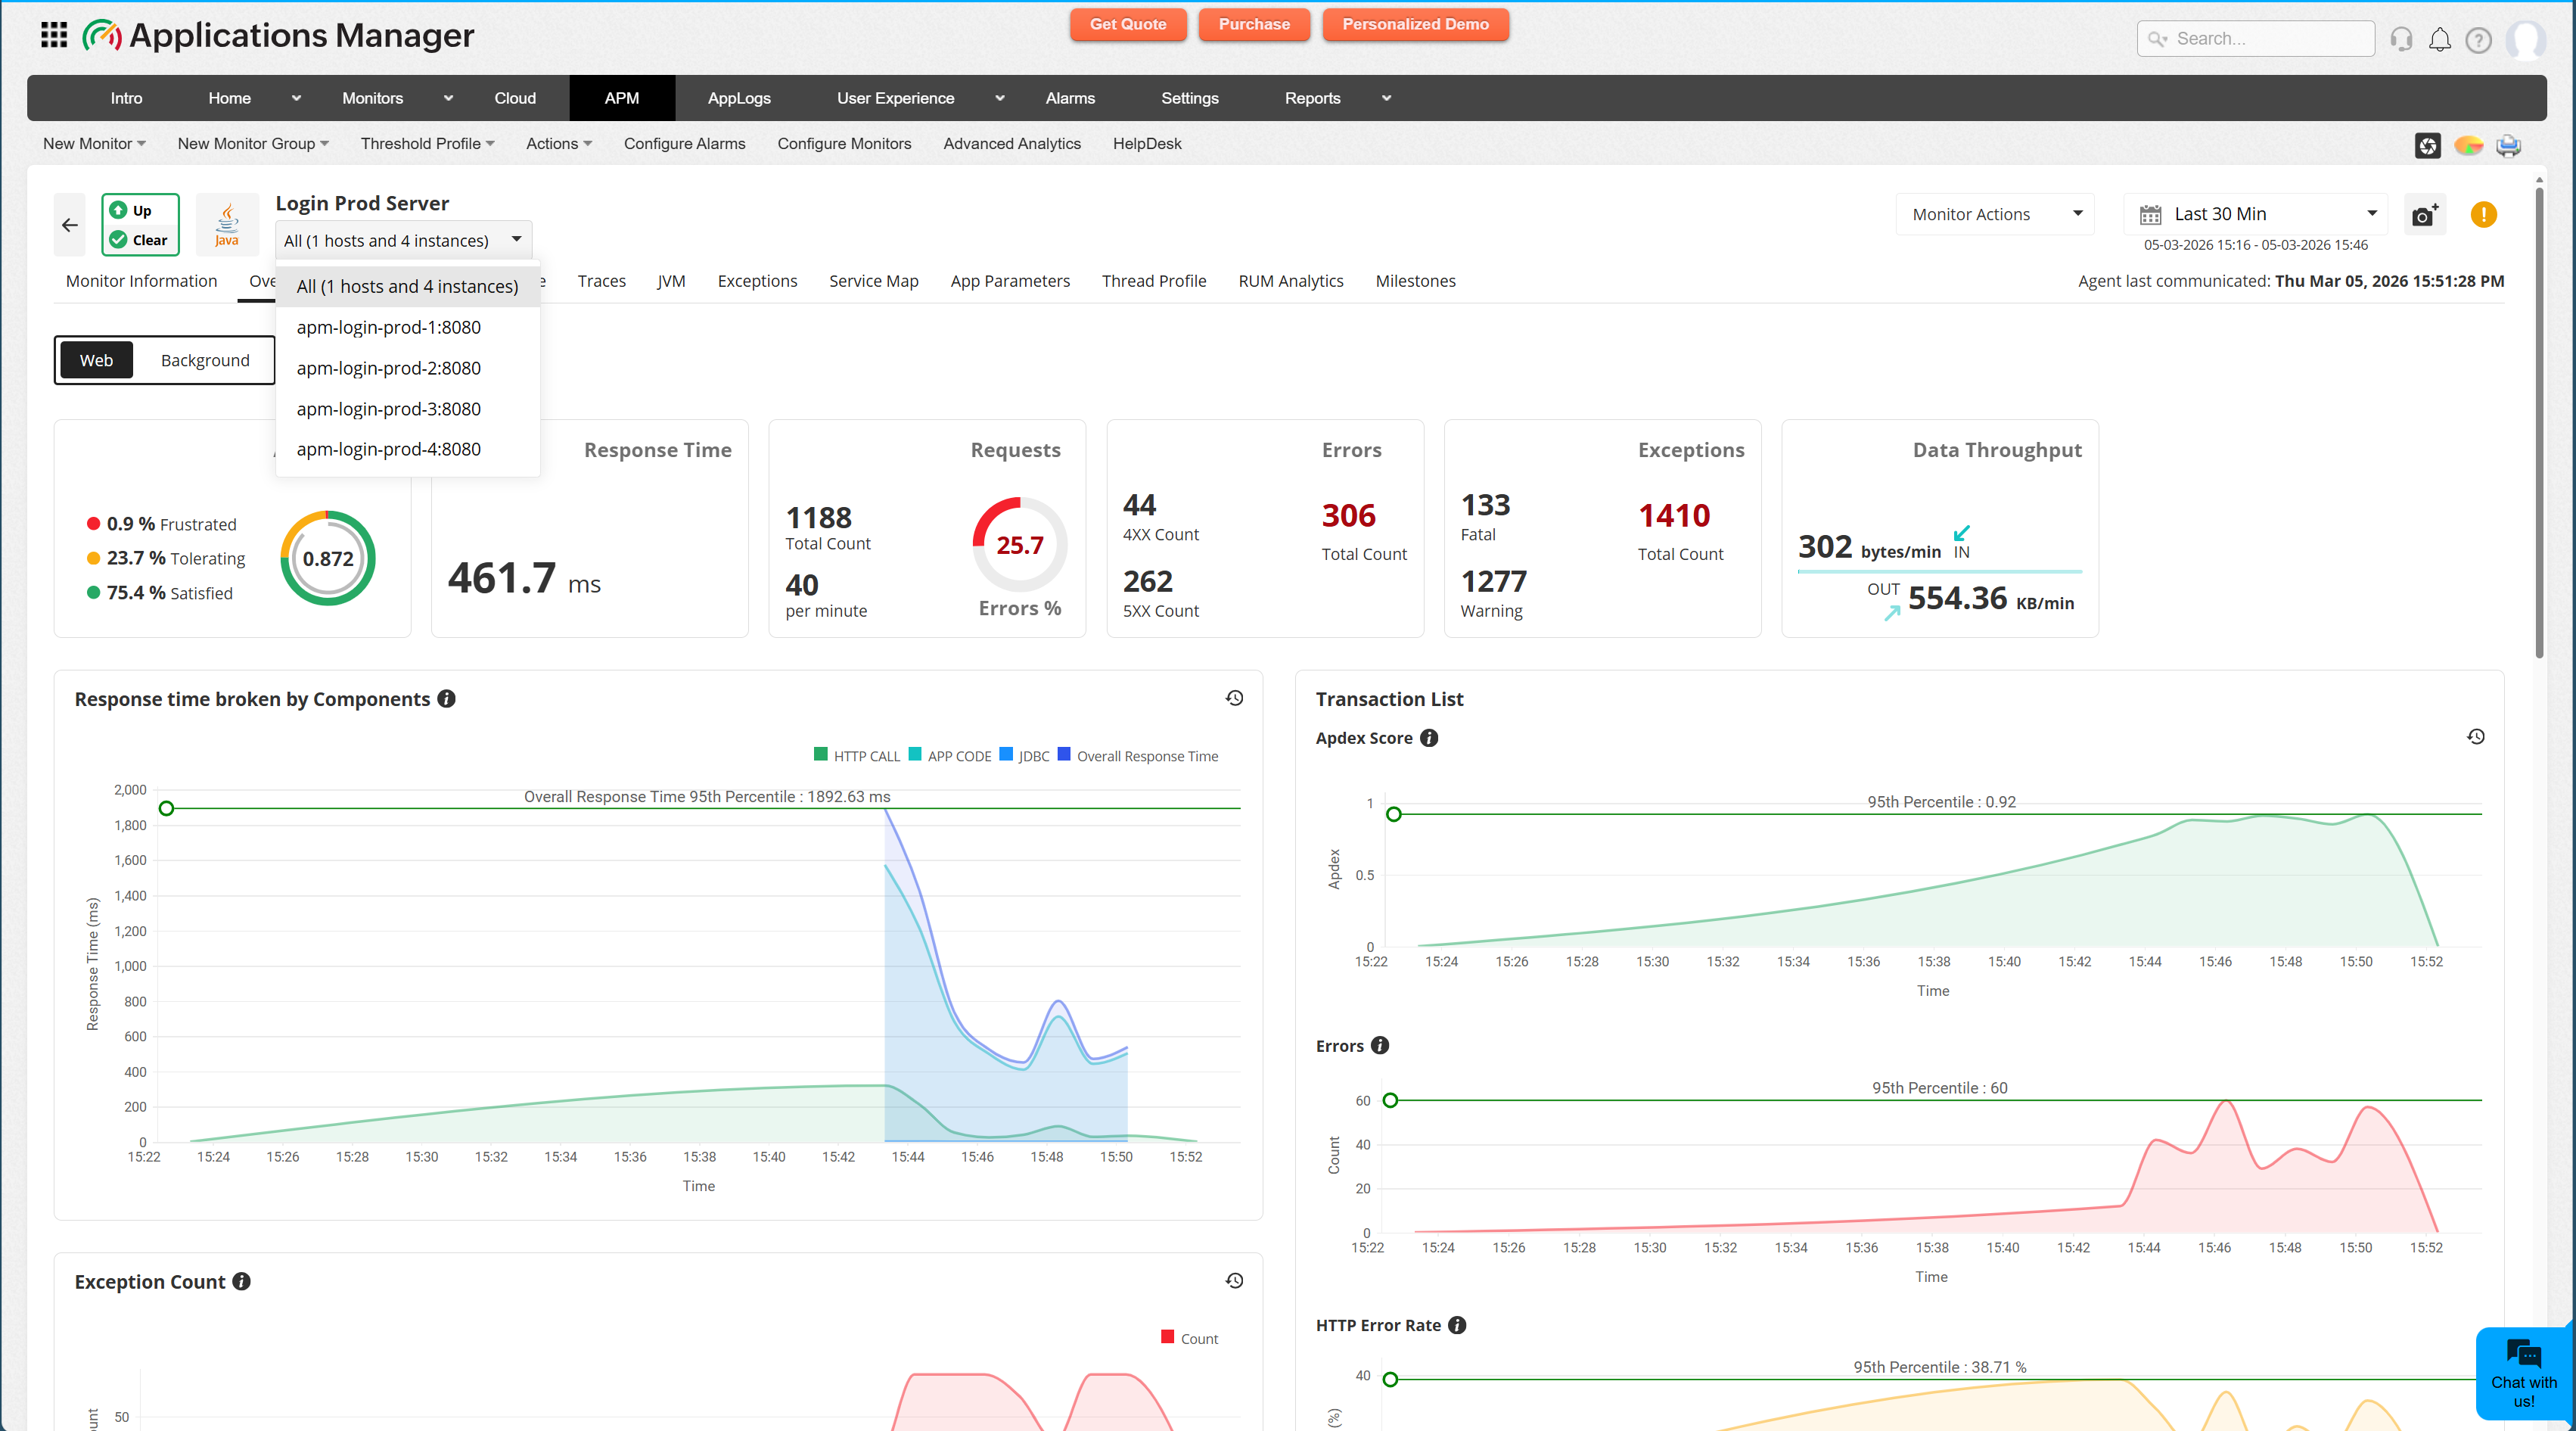This screenshot has width=2576, height=1431.
Task: Open the headset support icon
Action: [x=2401, y=39]
